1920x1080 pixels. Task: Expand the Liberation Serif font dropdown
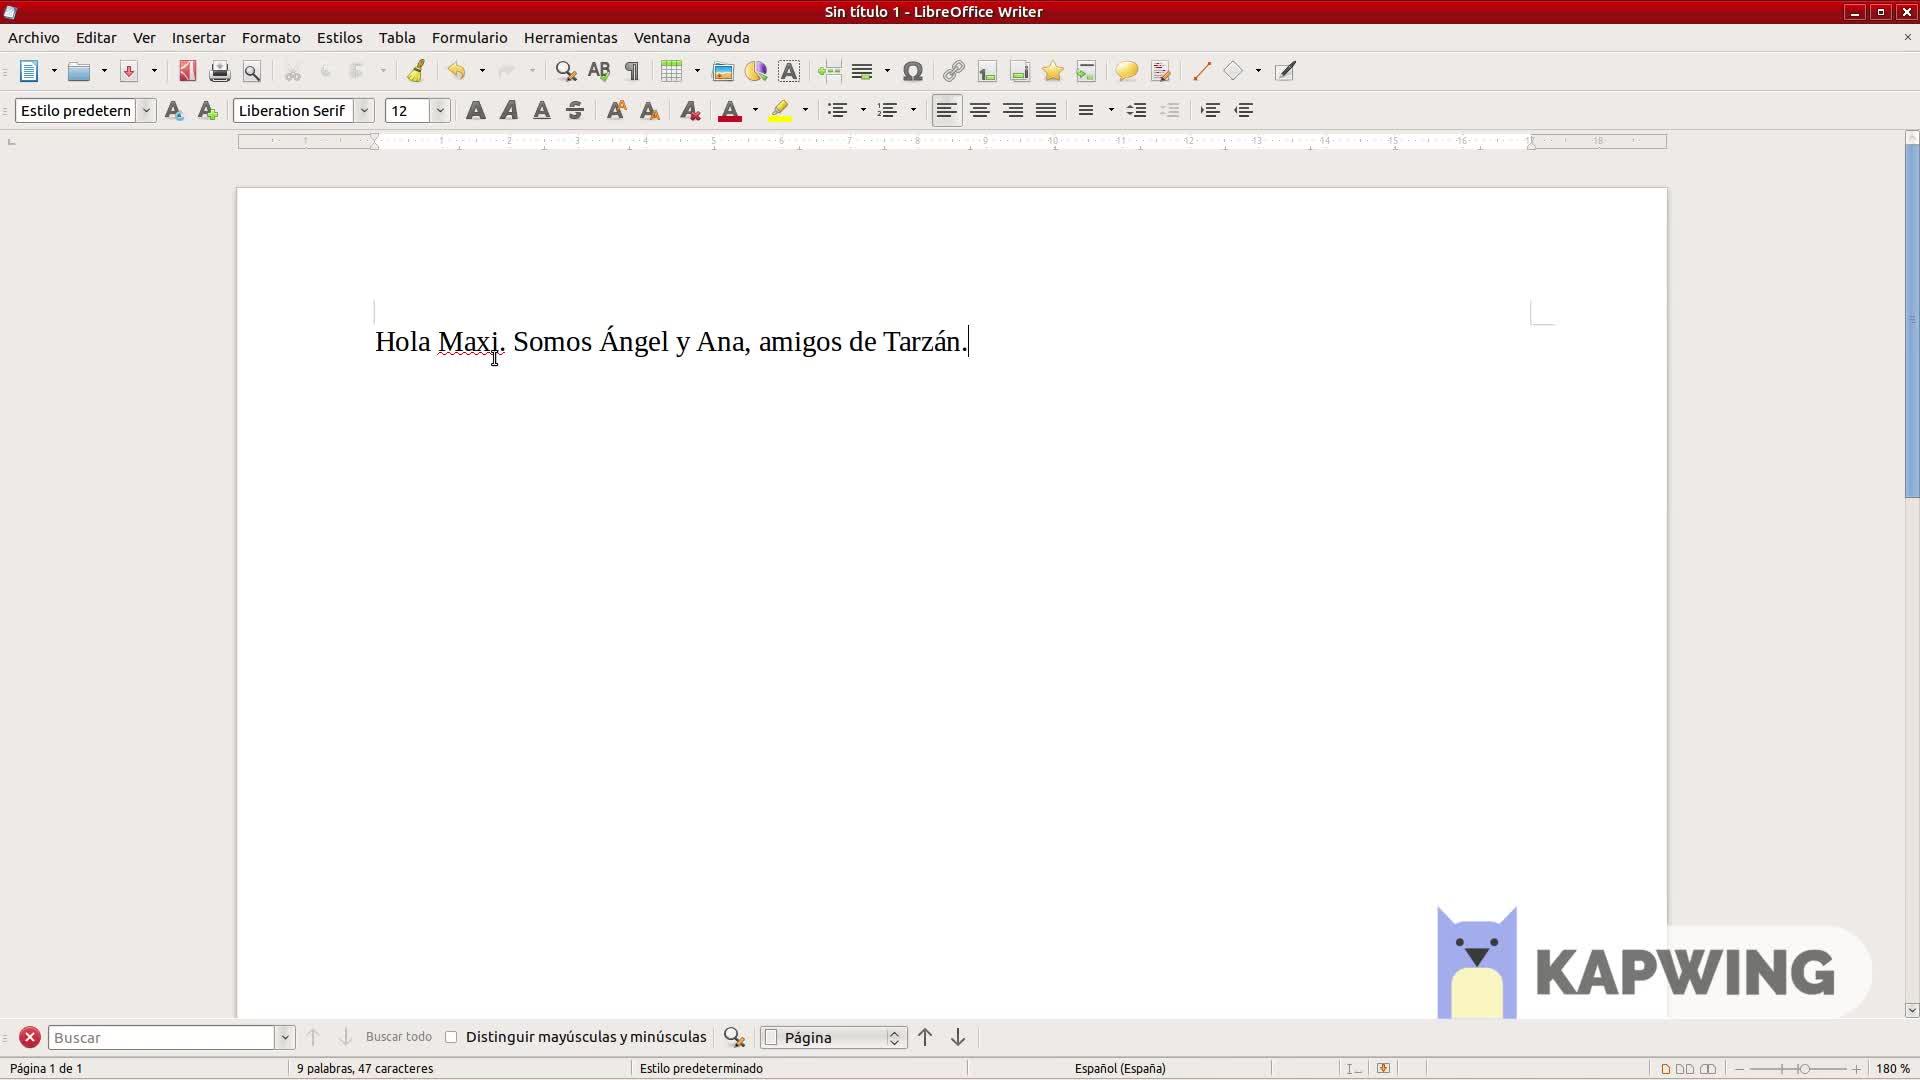365,110
